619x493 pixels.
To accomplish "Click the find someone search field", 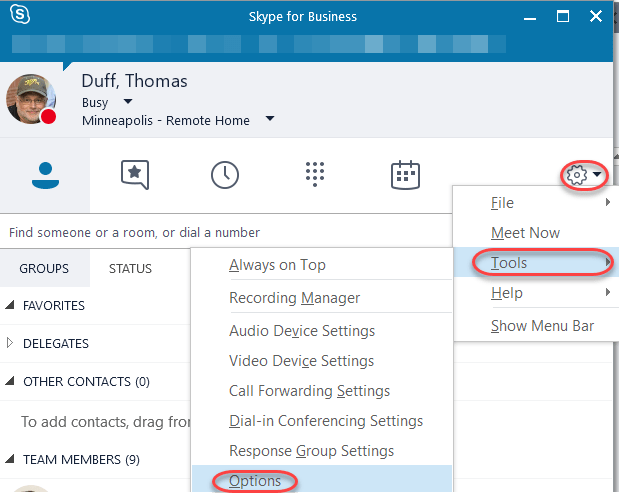I will pos(226,232).
